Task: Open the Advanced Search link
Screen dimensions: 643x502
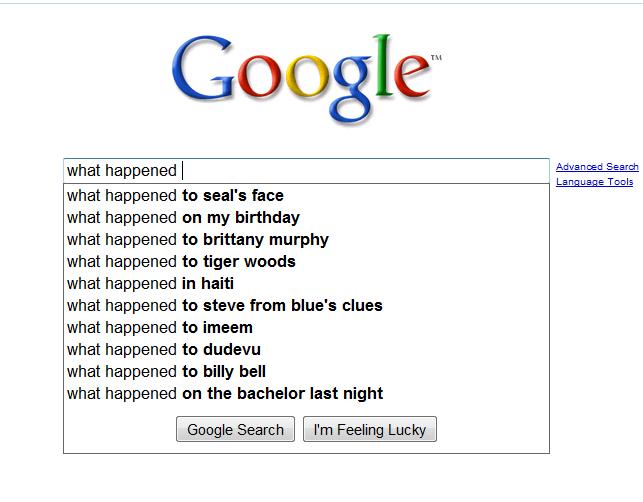Action: [x=597, y=167]
